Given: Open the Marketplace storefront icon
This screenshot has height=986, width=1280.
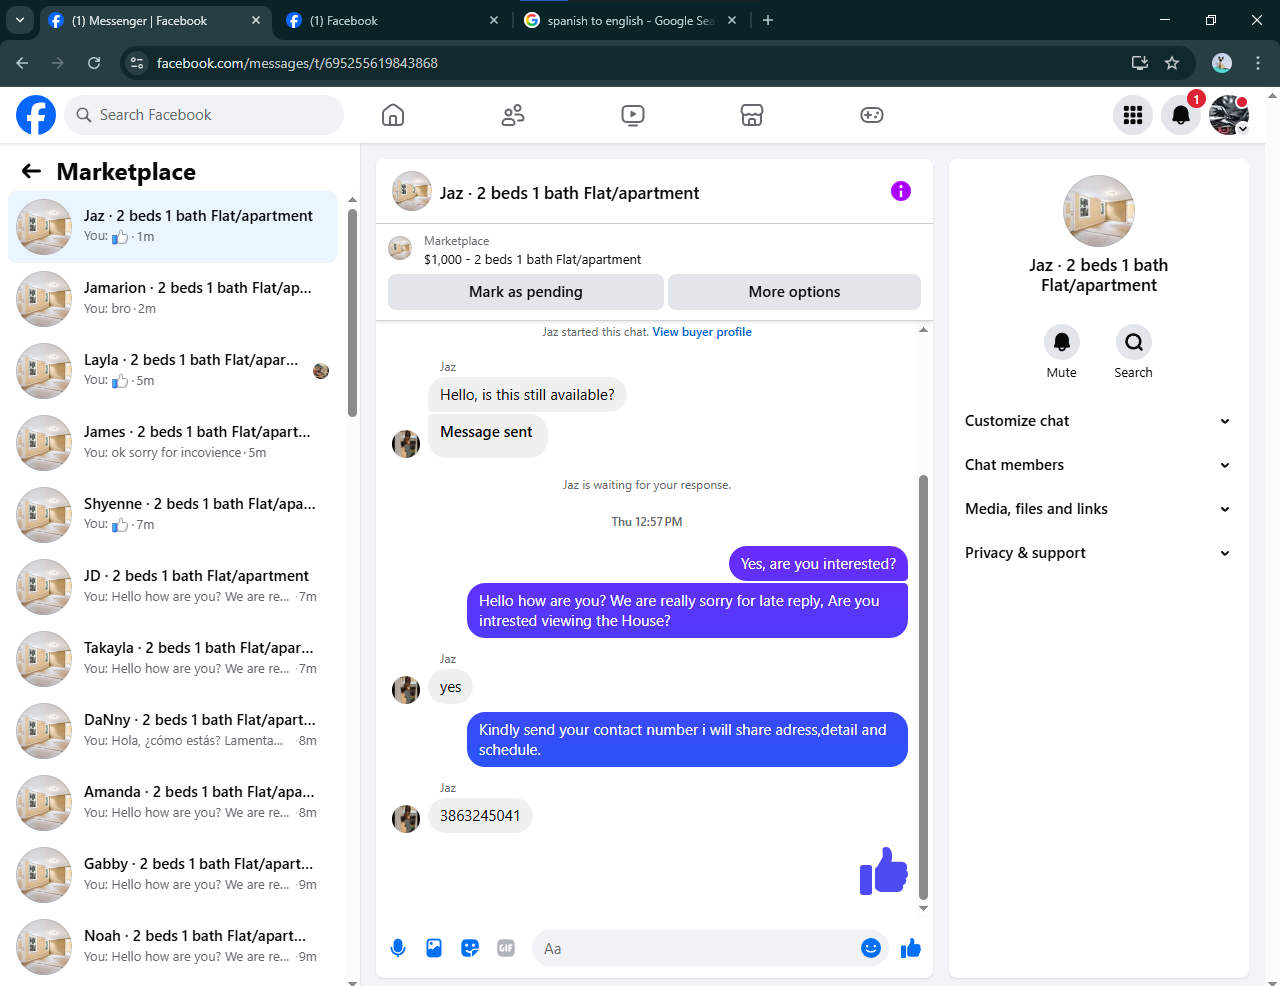Looking at the screenshot, I should 752,115.
